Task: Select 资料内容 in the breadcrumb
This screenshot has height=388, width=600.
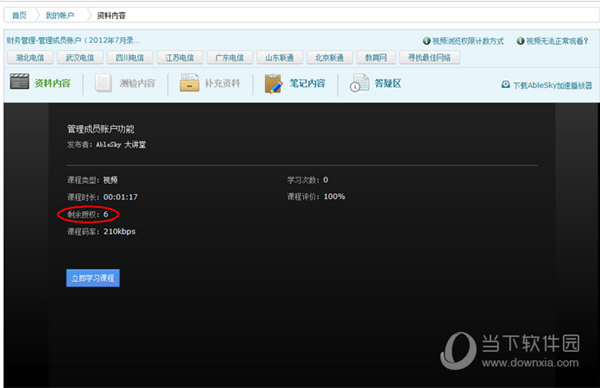Action: [111, 15]
